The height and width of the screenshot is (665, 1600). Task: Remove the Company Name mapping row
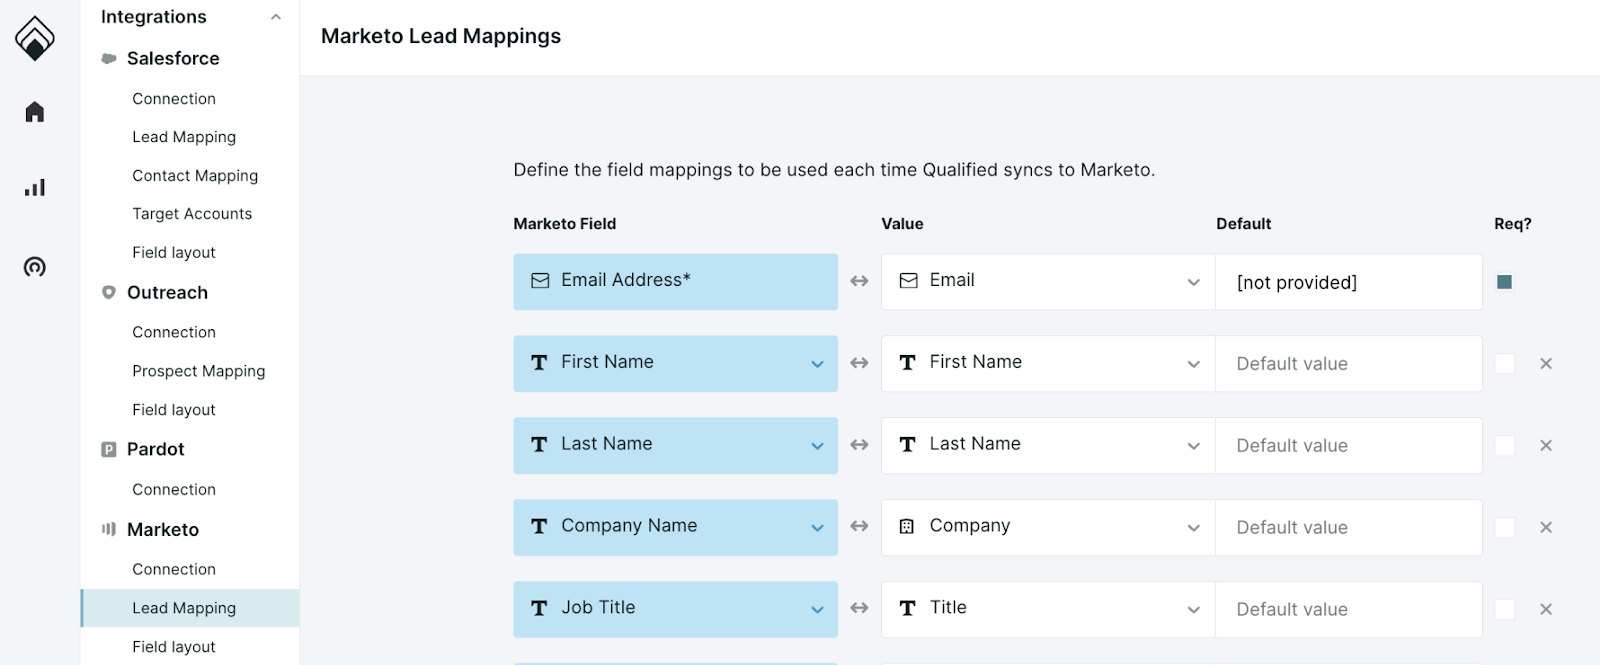click(x=1546, y=528)
